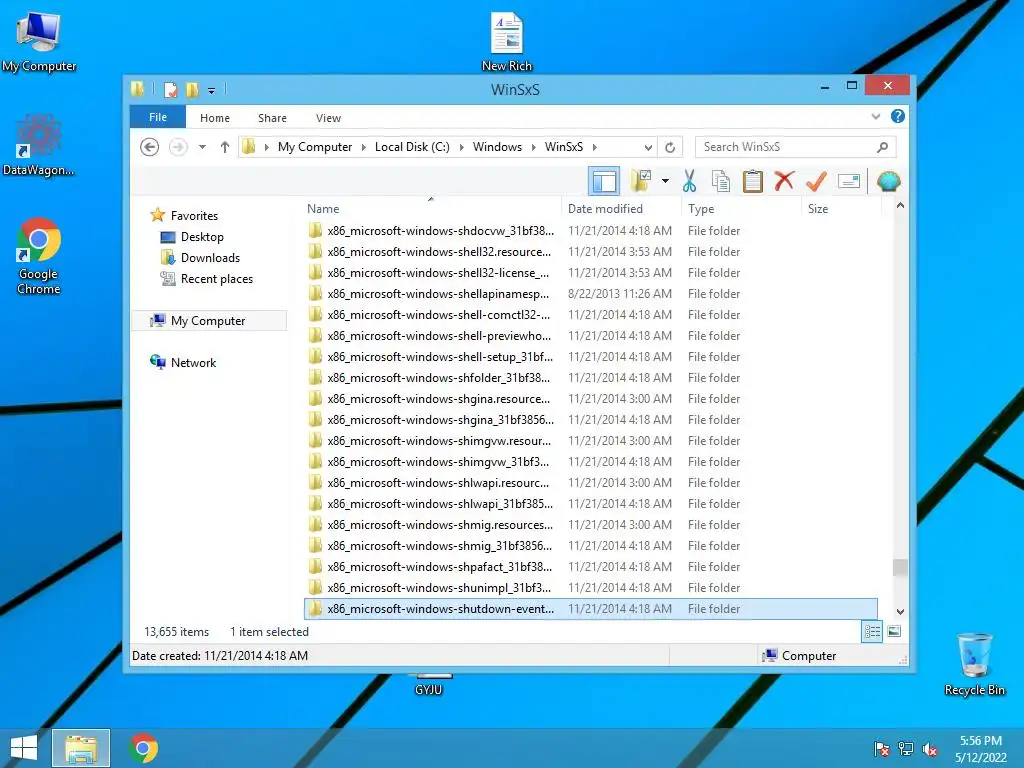This screenshot has height=768, width=1024.
Task: Switch to Details view icon in status bar
Action: (x=872, y=632)
